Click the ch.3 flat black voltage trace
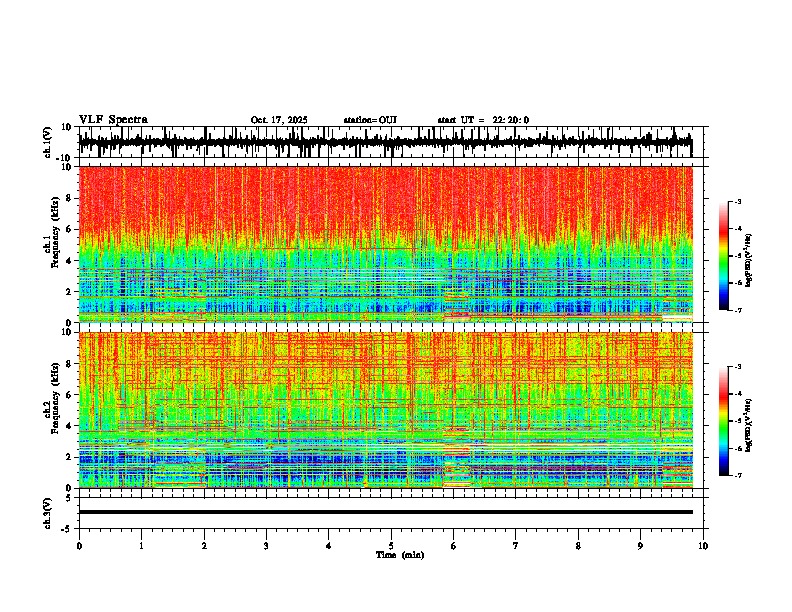Image resolution: width=792 pixels, height=612 pixels. [385, 512]
